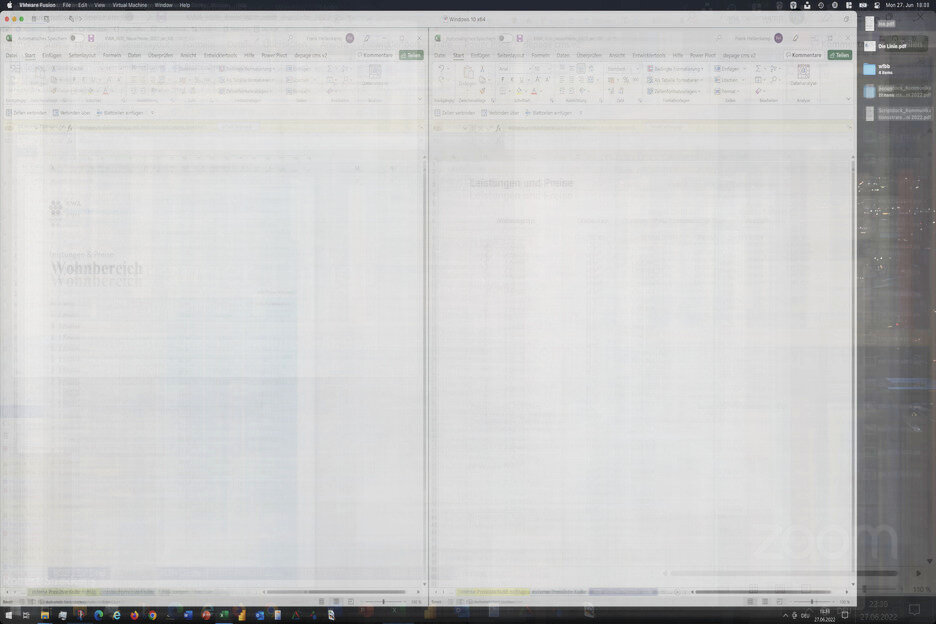Open Datei tab in the Wohnbereich window
This screenshot has height=624, width=936.
(x=11, y=56)
